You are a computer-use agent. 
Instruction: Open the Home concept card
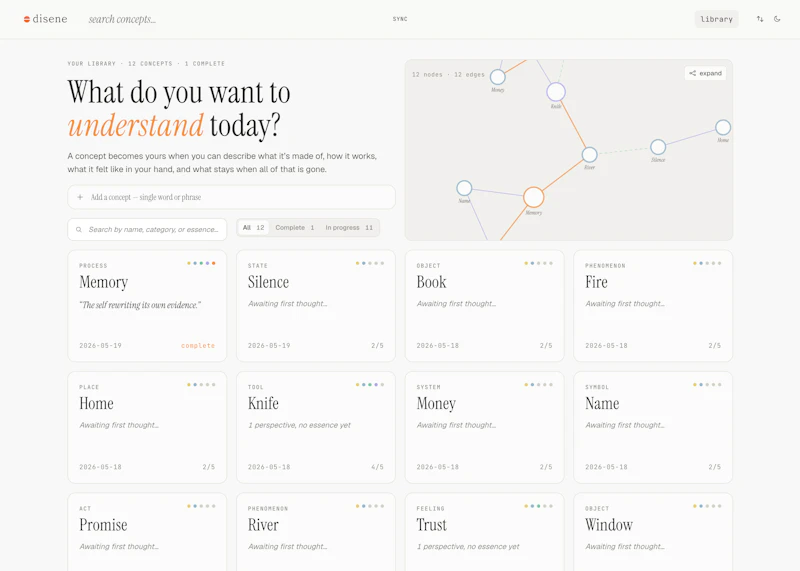(x=147, y=427)
